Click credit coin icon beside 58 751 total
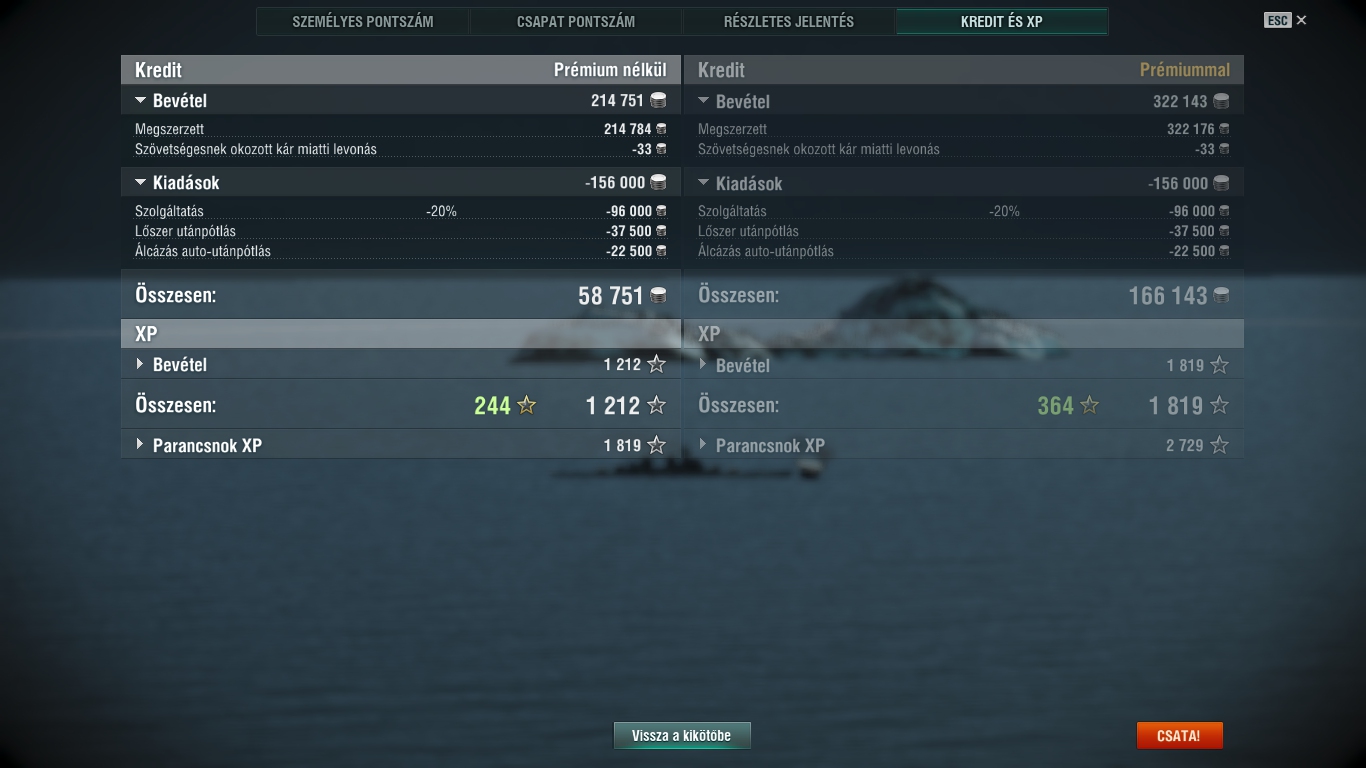Screen dimensions: 1366x768 click(x=658, y=295)
